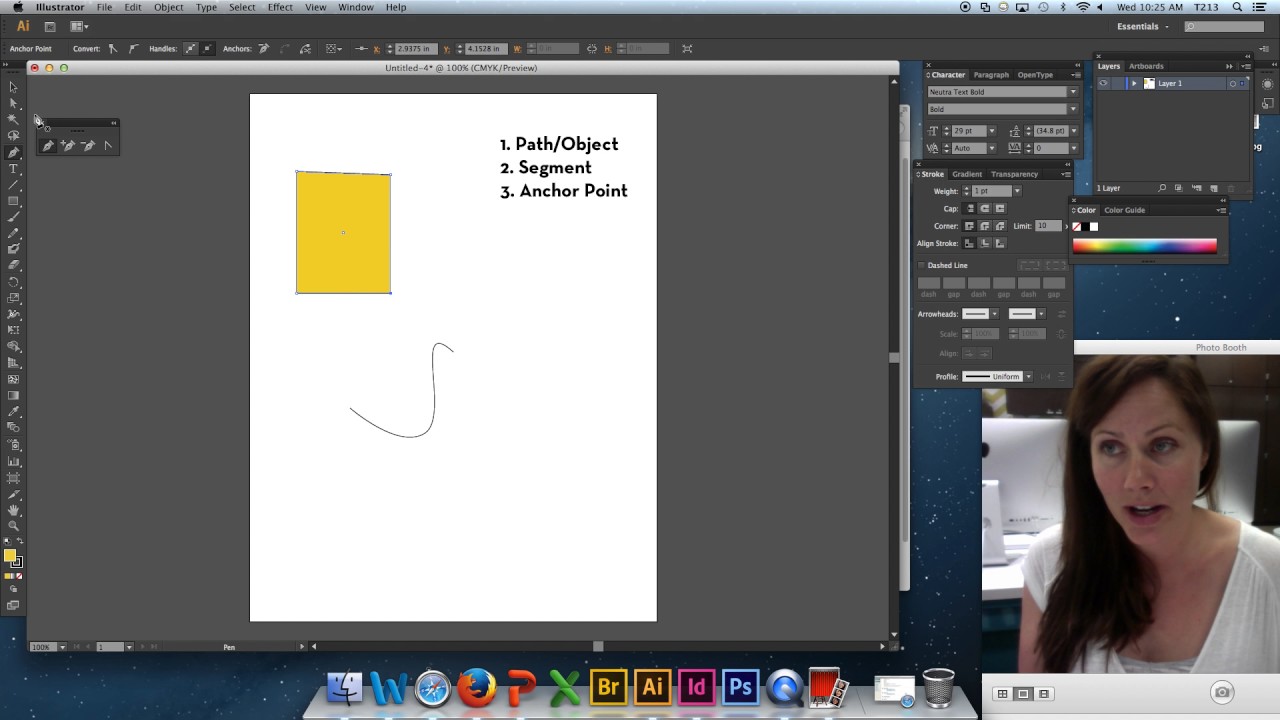Screen dimensions: 1280x720
Task: Enable the Dashed Line checkbox
Action: (x=922, y=265)
